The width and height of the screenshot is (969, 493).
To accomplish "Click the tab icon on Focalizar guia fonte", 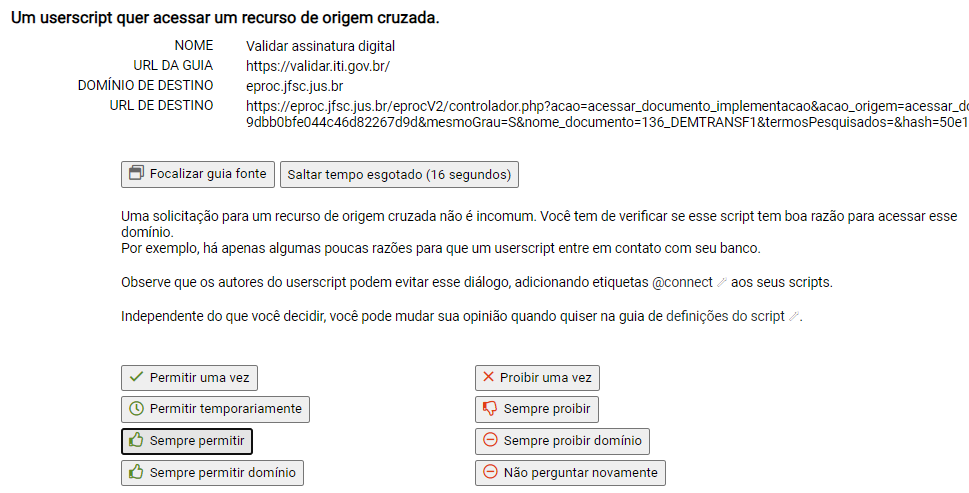I will tap(136, 173).
